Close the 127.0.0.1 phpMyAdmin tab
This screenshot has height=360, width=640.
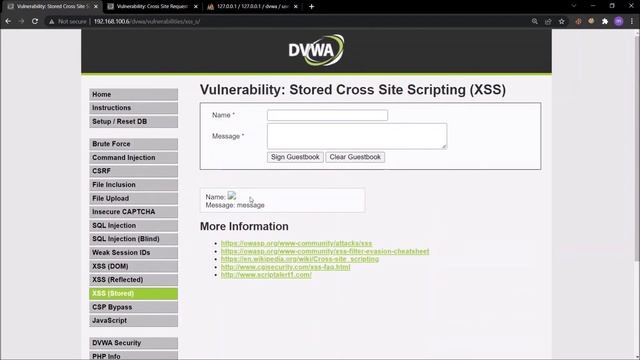[296, 7]
